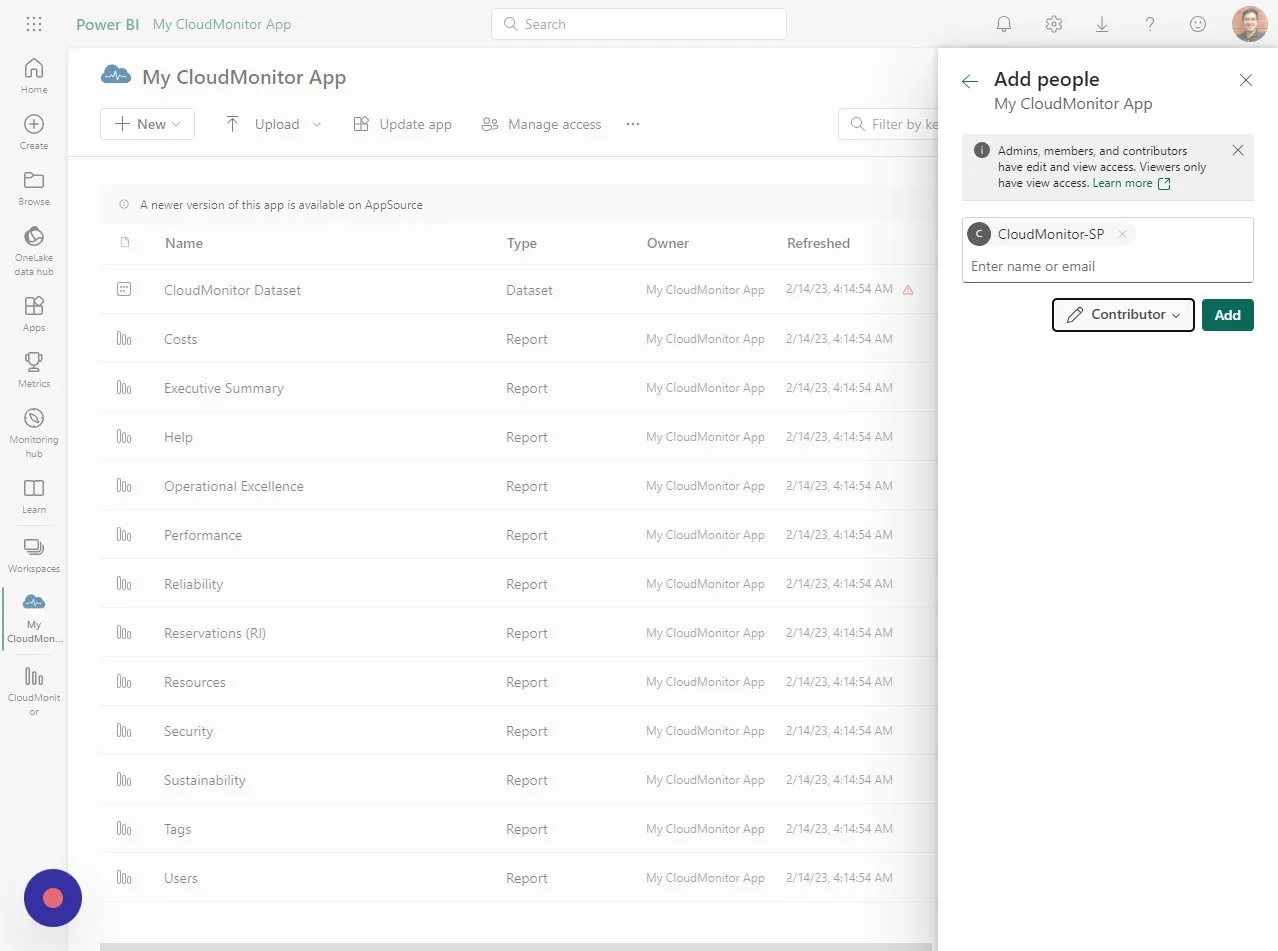Screen dimensions: 1278x951
Task: Click the horizontal scrollbar at bottom
Action: pos(516,946)
